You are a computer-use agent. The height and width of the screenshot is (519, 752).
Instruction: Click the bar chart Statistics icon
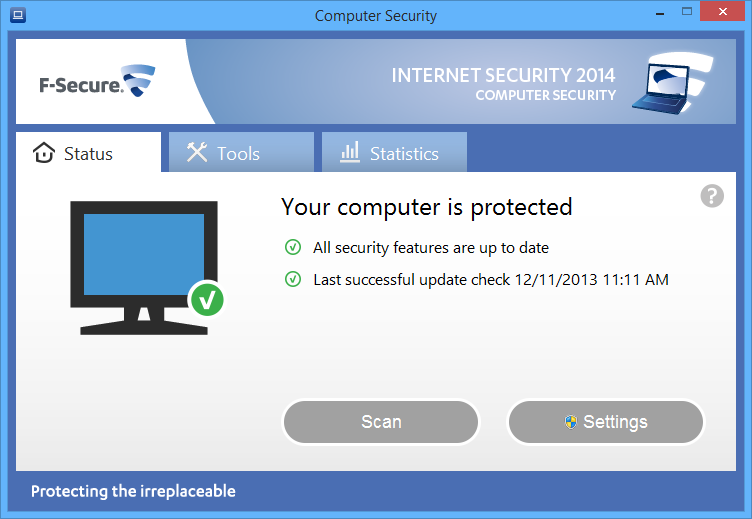(x=350, y=153)
